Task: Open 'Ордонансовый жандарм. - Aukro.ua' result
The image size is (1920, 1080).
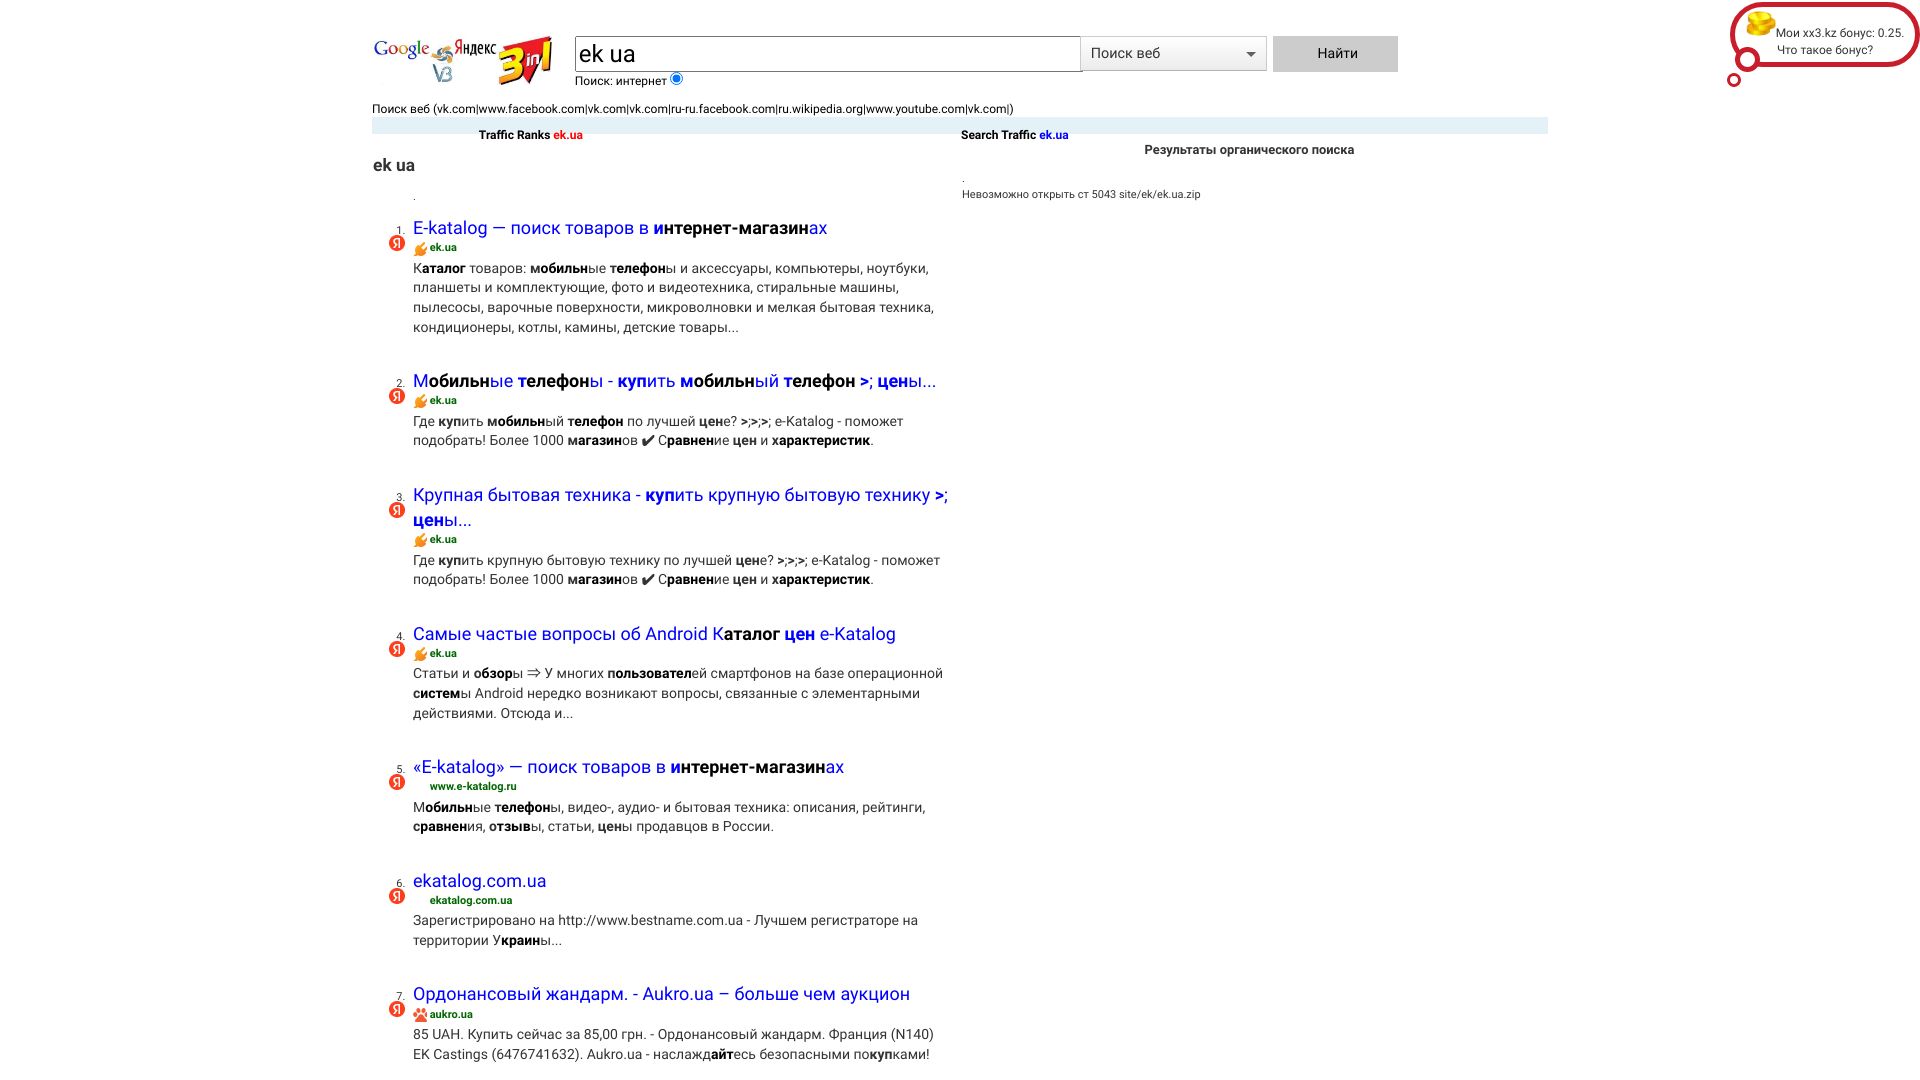Action: click(x=661, y=994)
